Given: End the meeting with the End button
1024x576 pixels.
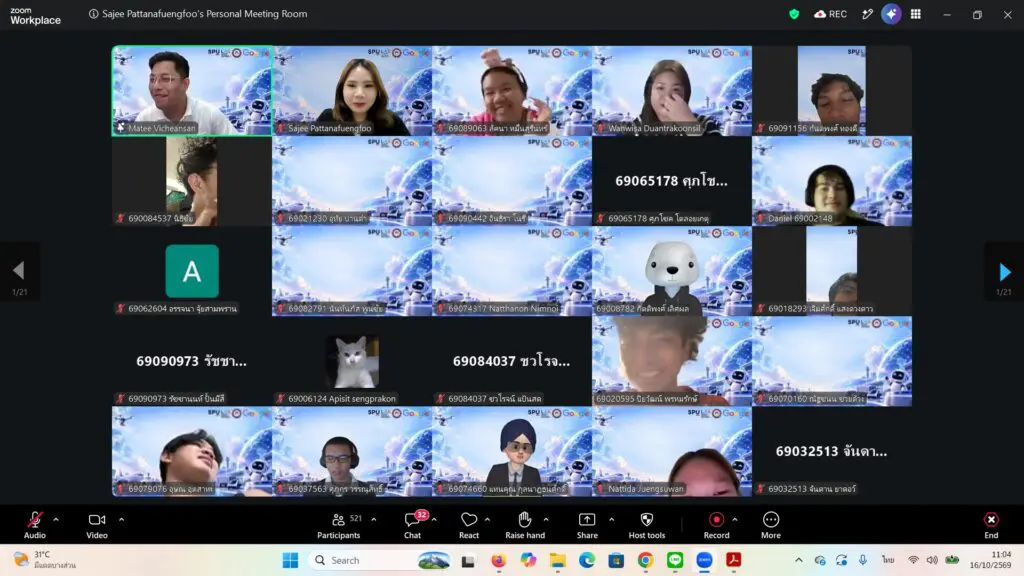Looking at the screenshot, I should pyautogui.click(x=991, y=525).
